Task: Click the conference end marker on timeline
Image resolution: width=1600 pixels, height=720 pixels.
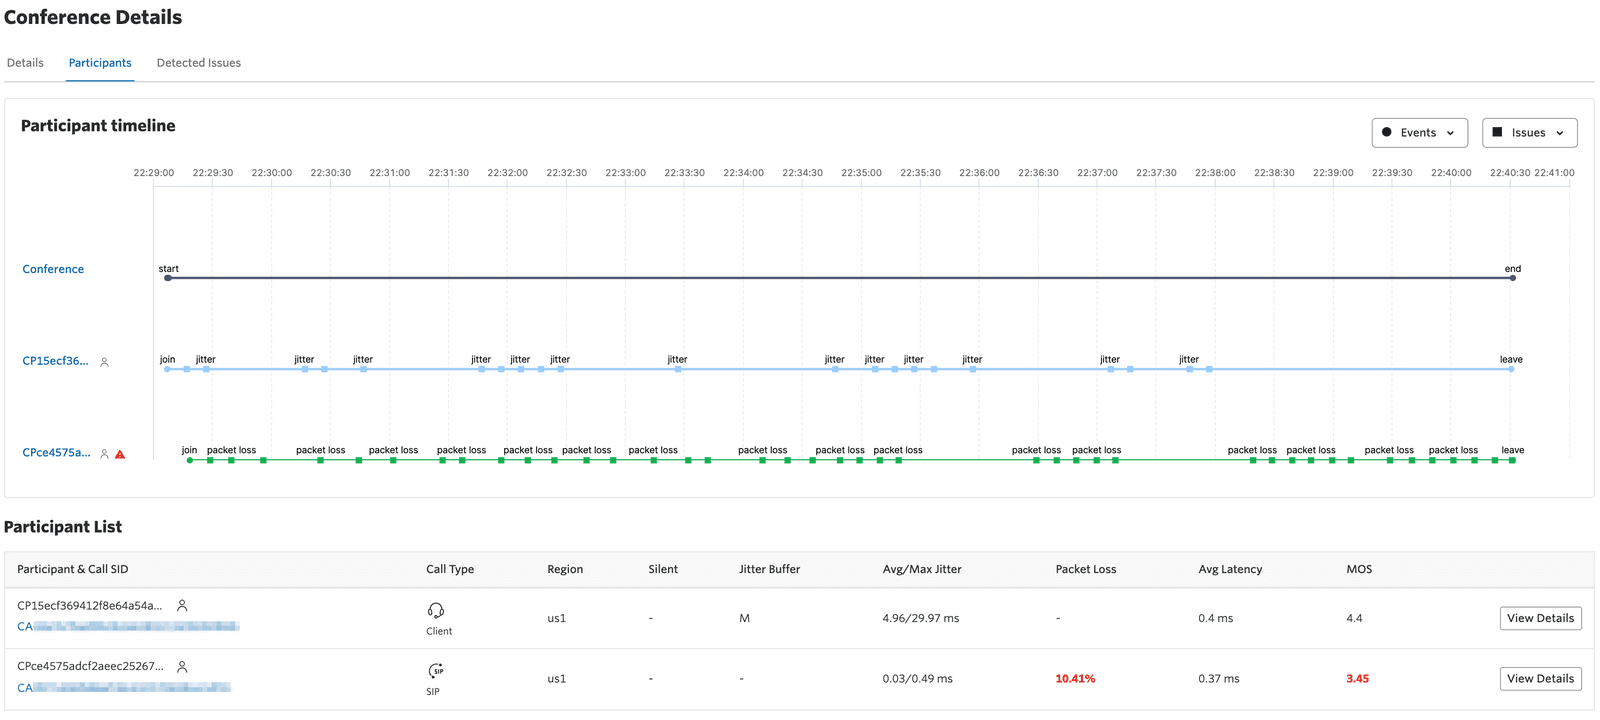Action: point(1513,278)
